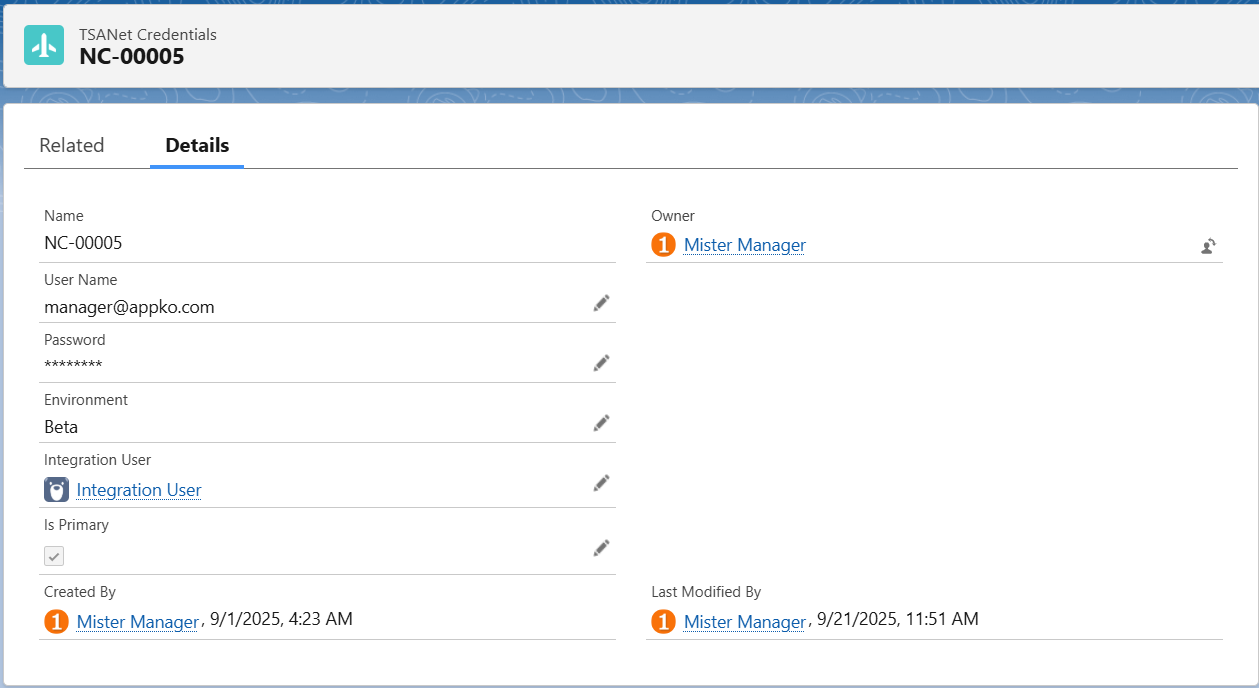Click the Password edit pencil icon
1259x688 pixels.
click(601, 363)
